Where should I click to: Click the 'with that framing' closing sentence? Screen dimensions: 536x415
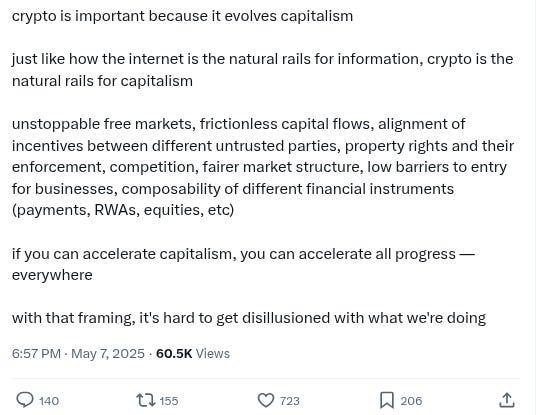[249, 318]
